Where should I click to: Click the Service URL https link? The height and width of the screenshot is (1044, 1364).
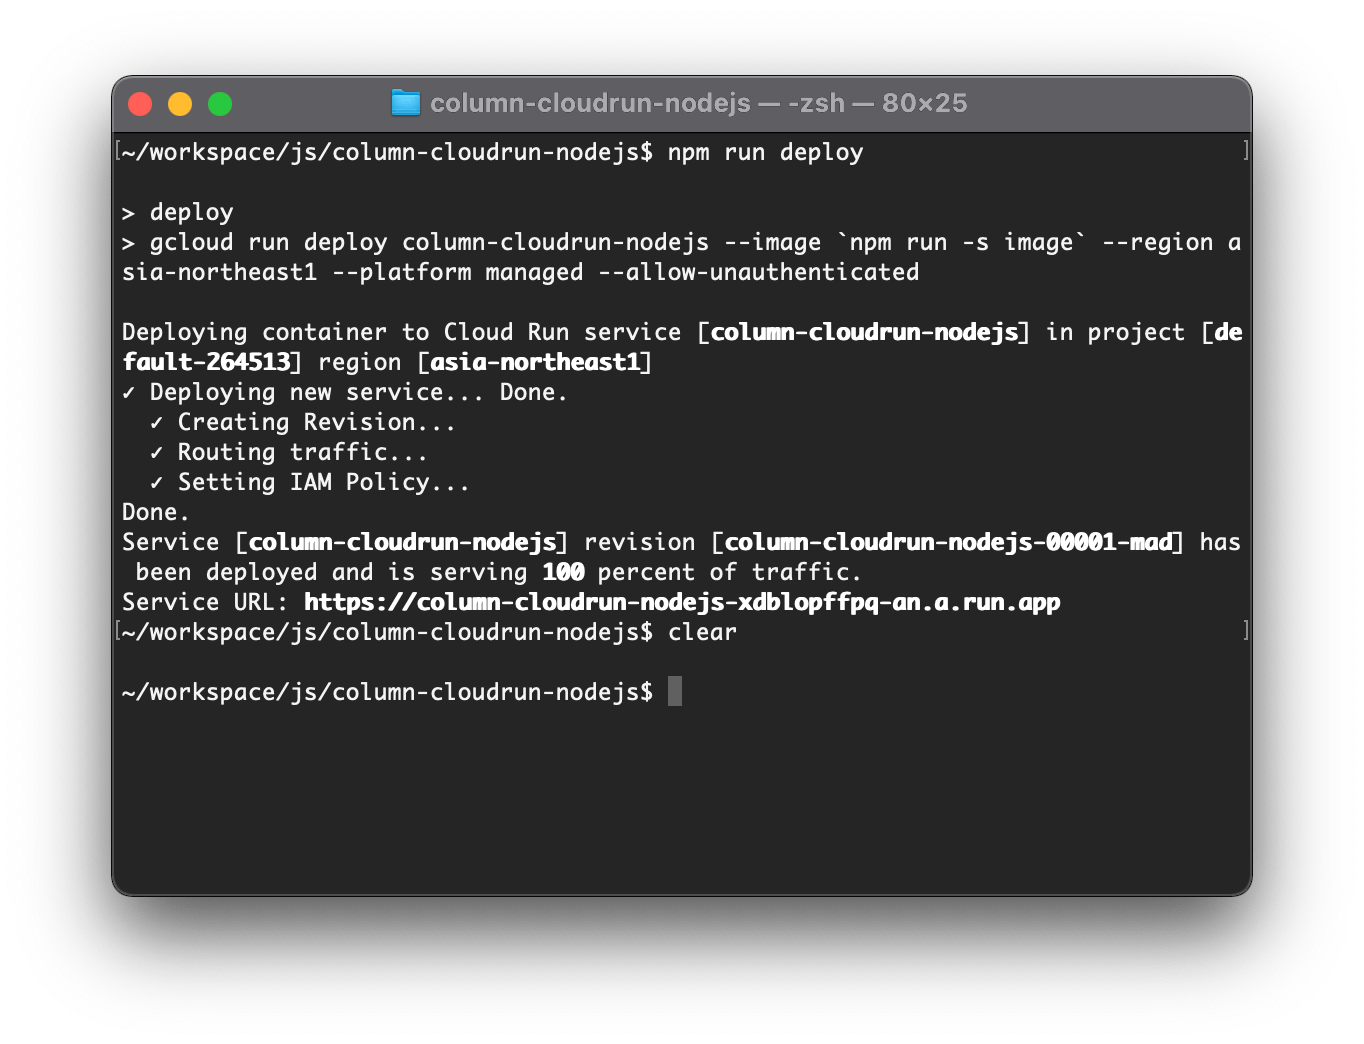coord(682,602)
